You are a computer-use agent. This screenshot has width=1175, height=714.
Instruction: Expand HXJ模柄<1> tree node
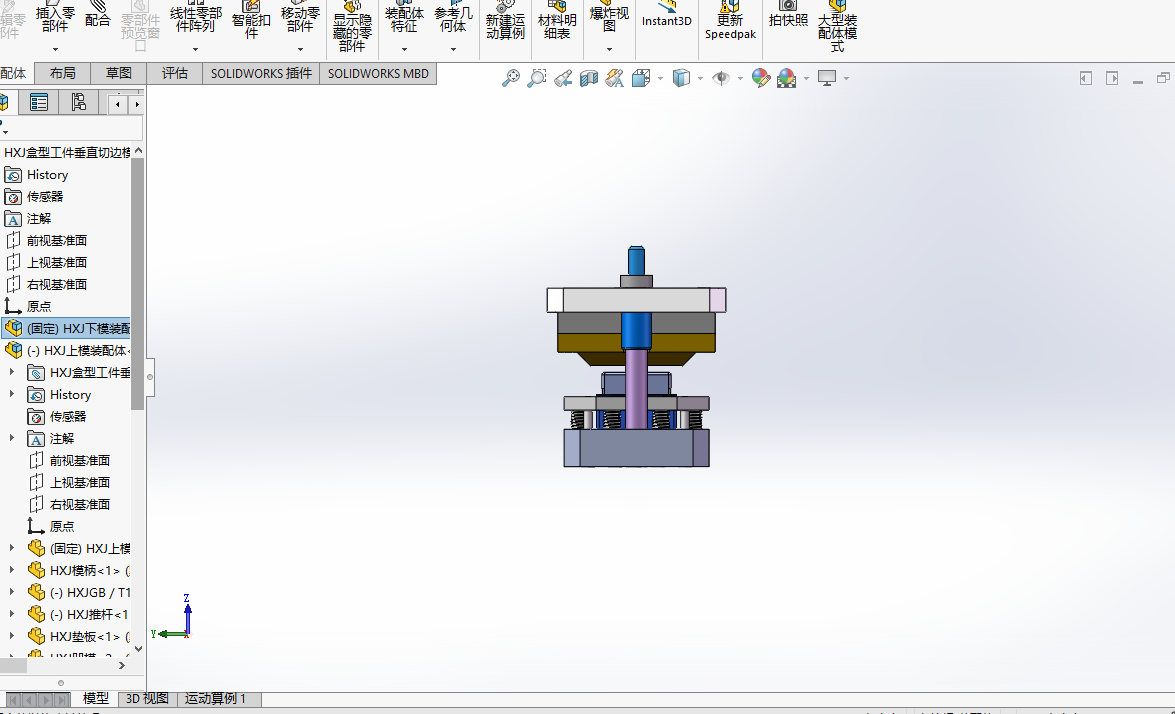pos(11,570)
